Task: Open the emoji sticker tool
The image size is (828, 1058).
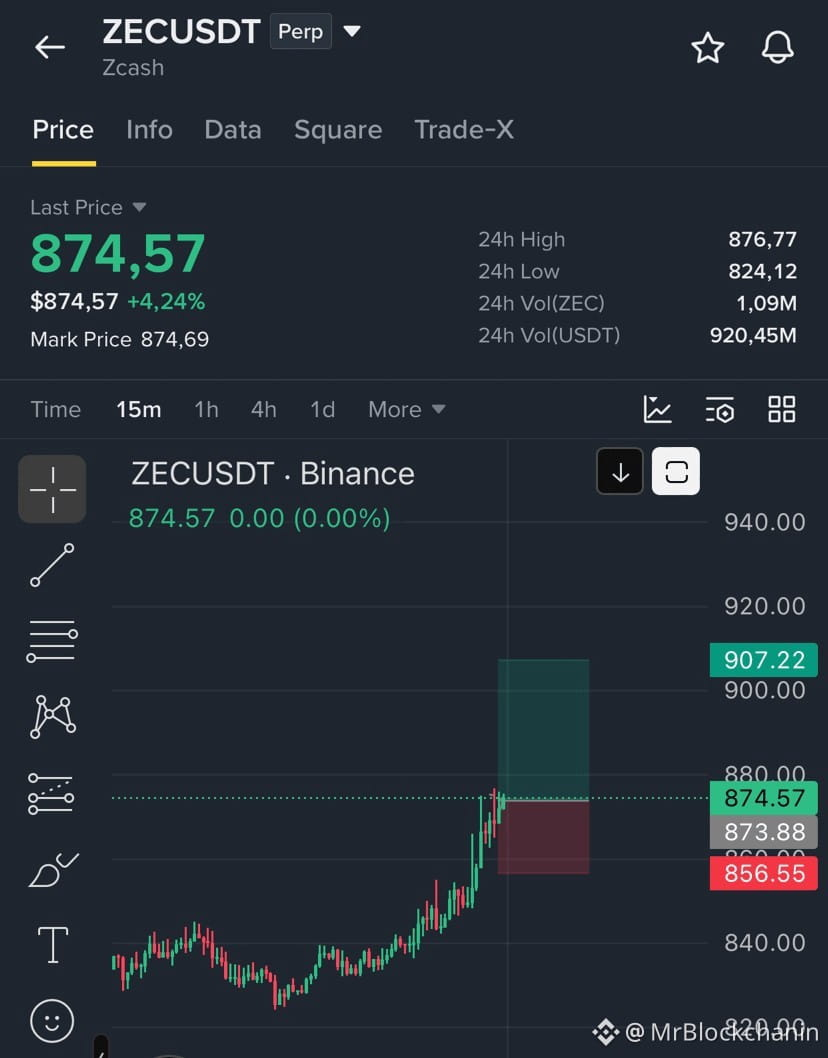Action: coord(52,1020)
